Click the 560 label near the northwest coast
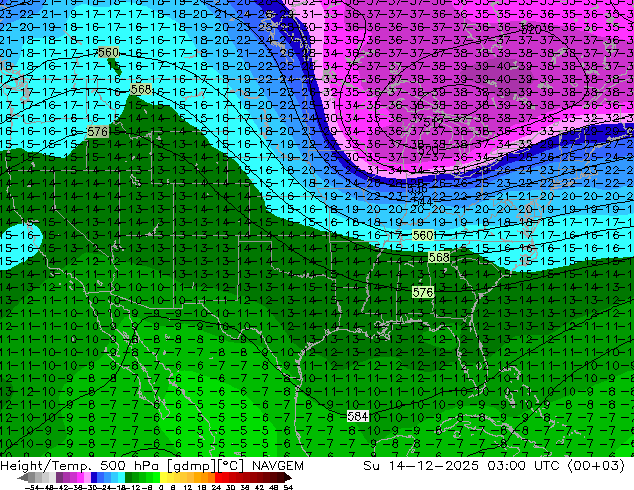The height and width of the screenshot is (490, 634). point(108,52)
